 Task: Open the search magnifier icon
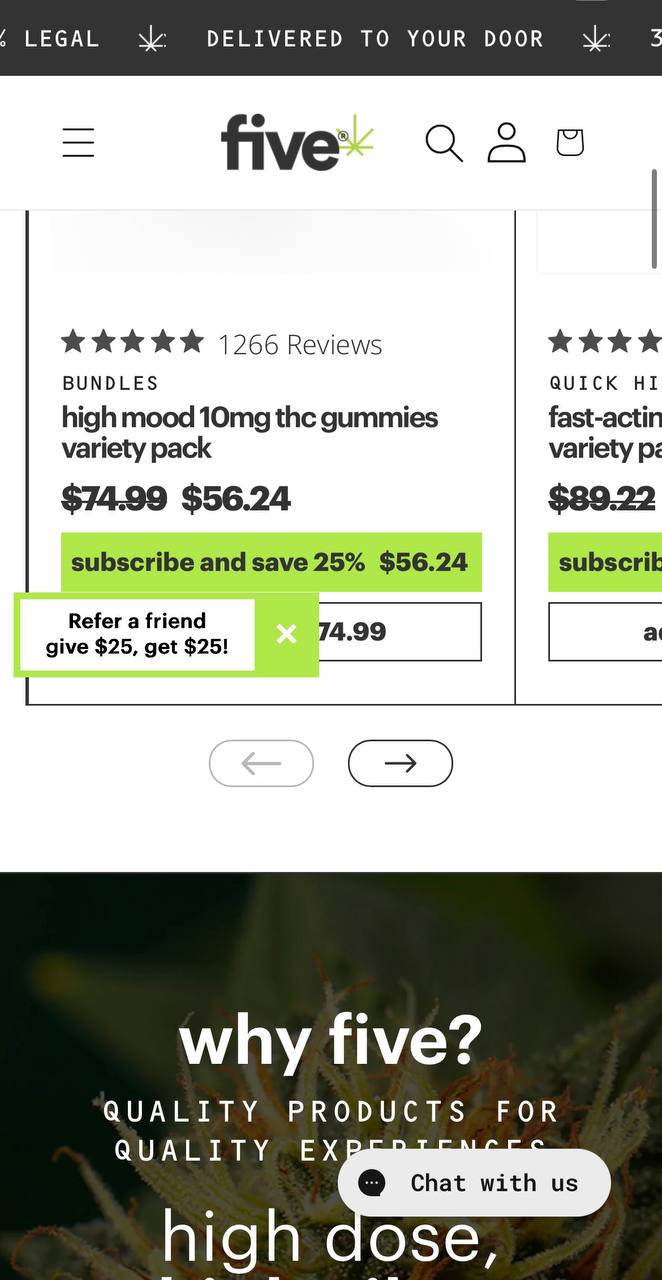coord(443,143)
